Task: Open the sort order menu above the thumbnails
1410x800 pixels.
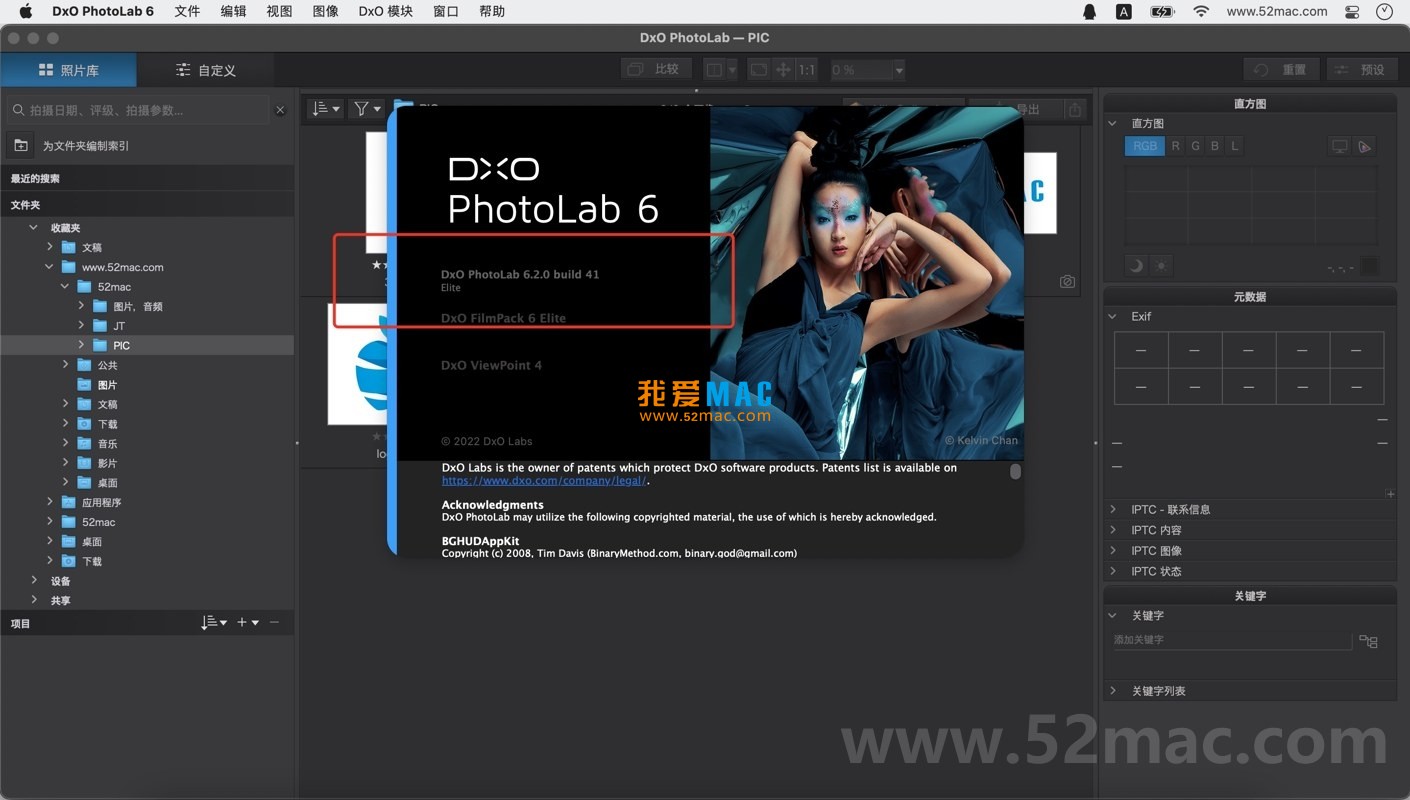Action: [325, 109]
